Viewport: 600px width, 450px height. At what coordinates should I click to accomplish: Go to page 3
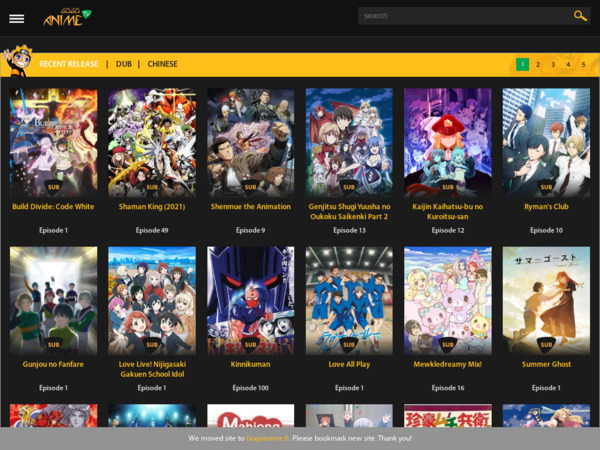coord(553,64)
